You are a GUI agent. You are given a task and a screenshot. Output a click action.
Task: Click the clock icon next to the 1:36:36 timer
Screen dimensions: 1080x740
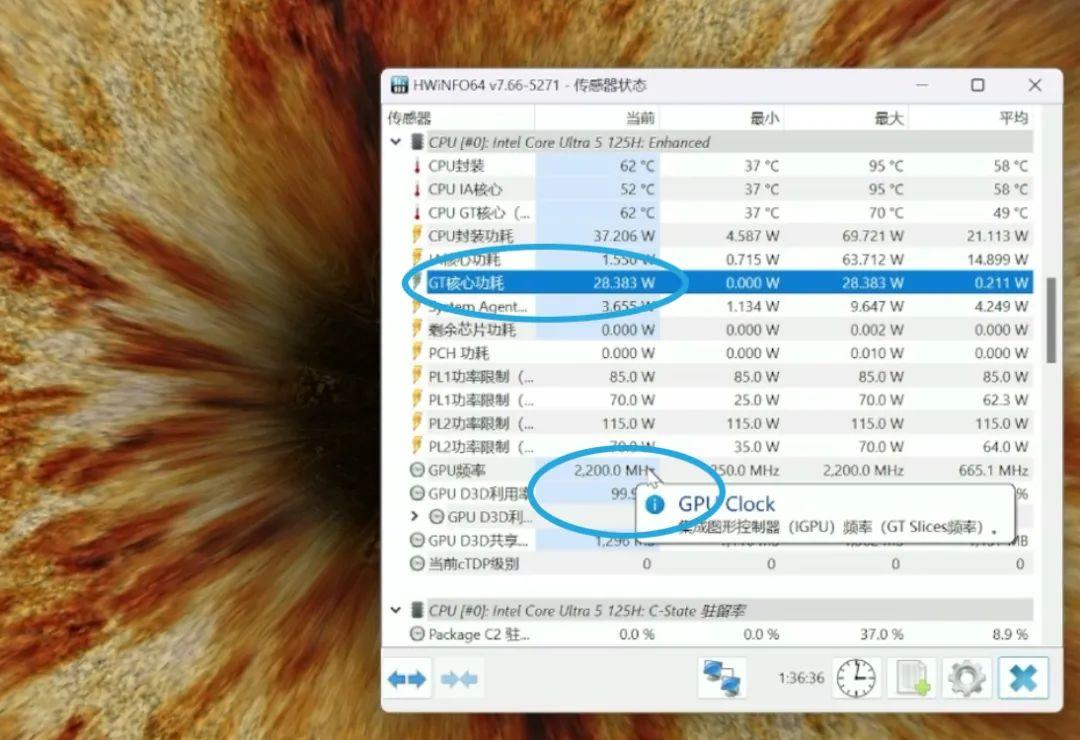point(855,679)
